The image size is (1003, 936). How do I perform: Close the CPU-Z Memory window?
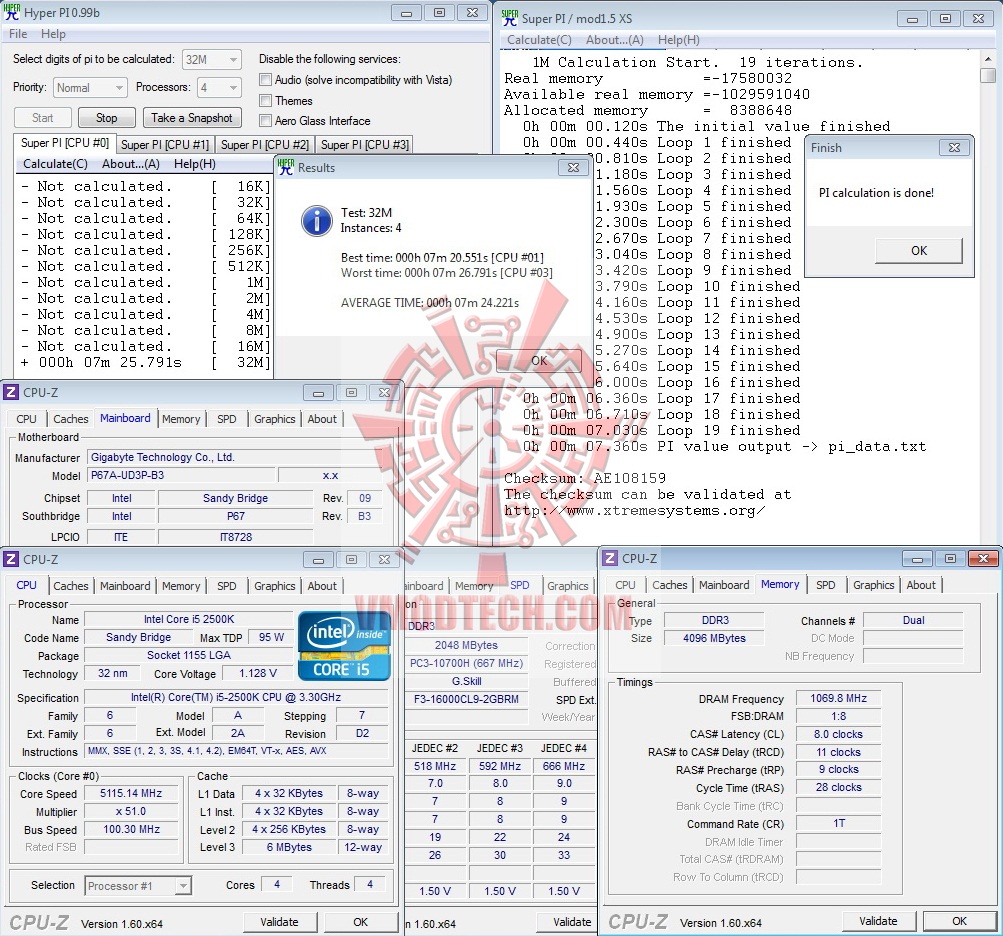(983, 559)
